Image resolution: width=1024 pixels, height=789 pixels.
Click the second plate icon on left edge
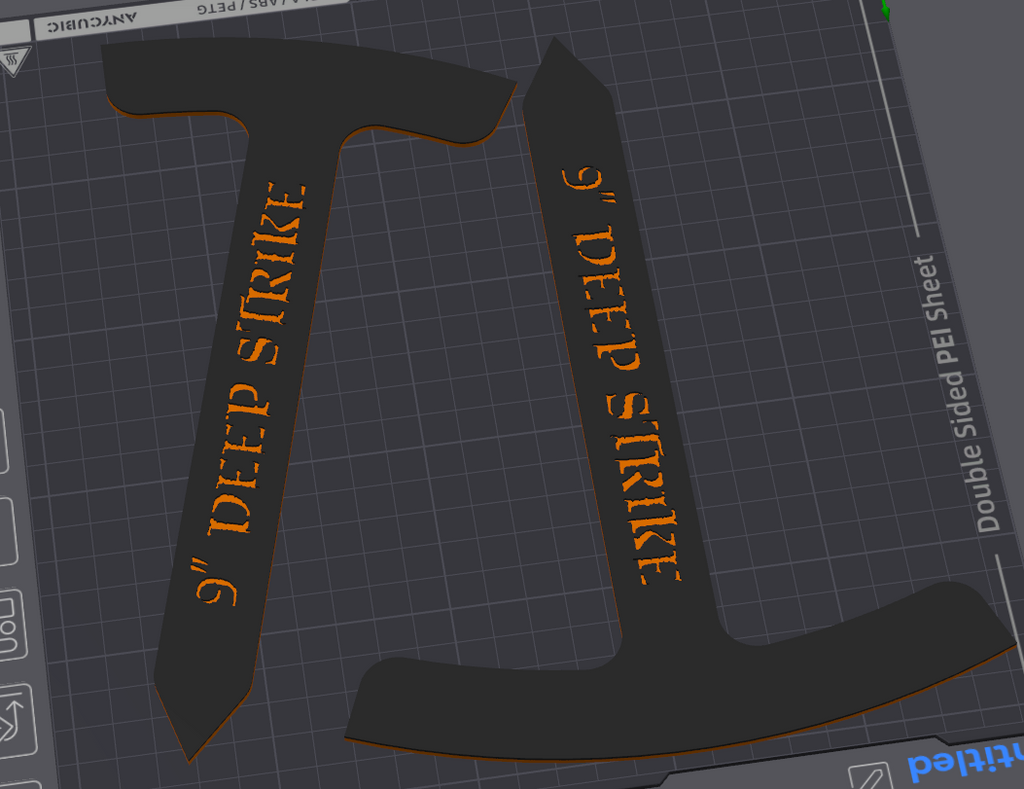7,532
